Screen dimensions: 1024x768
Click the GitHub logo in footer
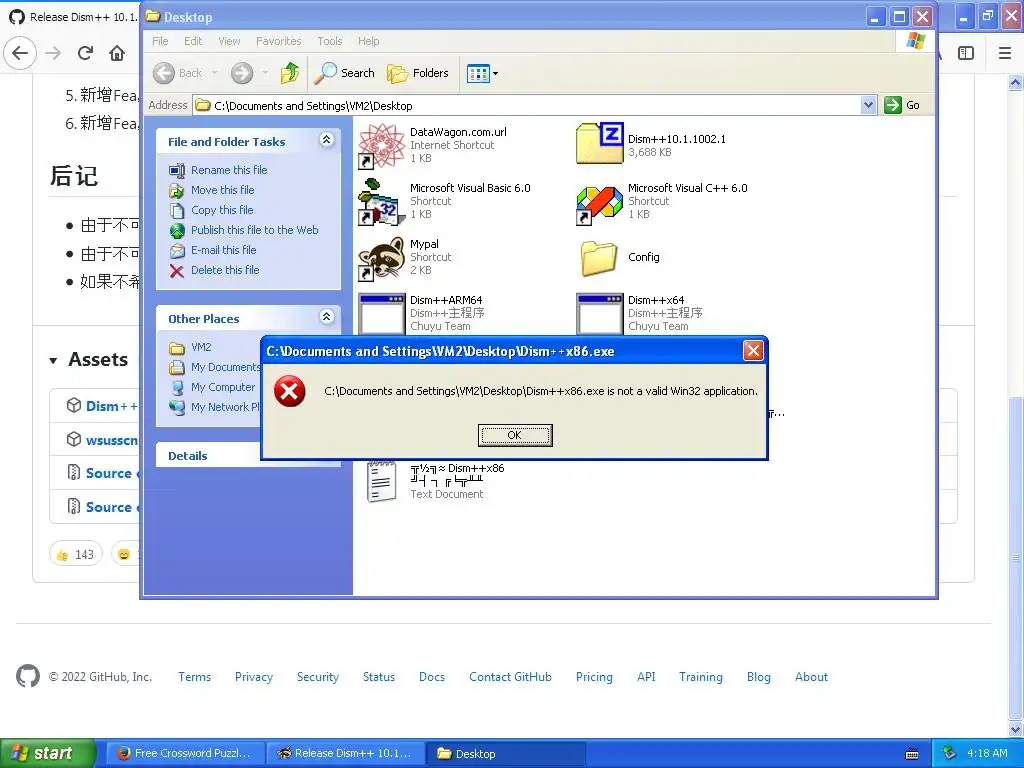pyautogui.click(x=27, y=677)
